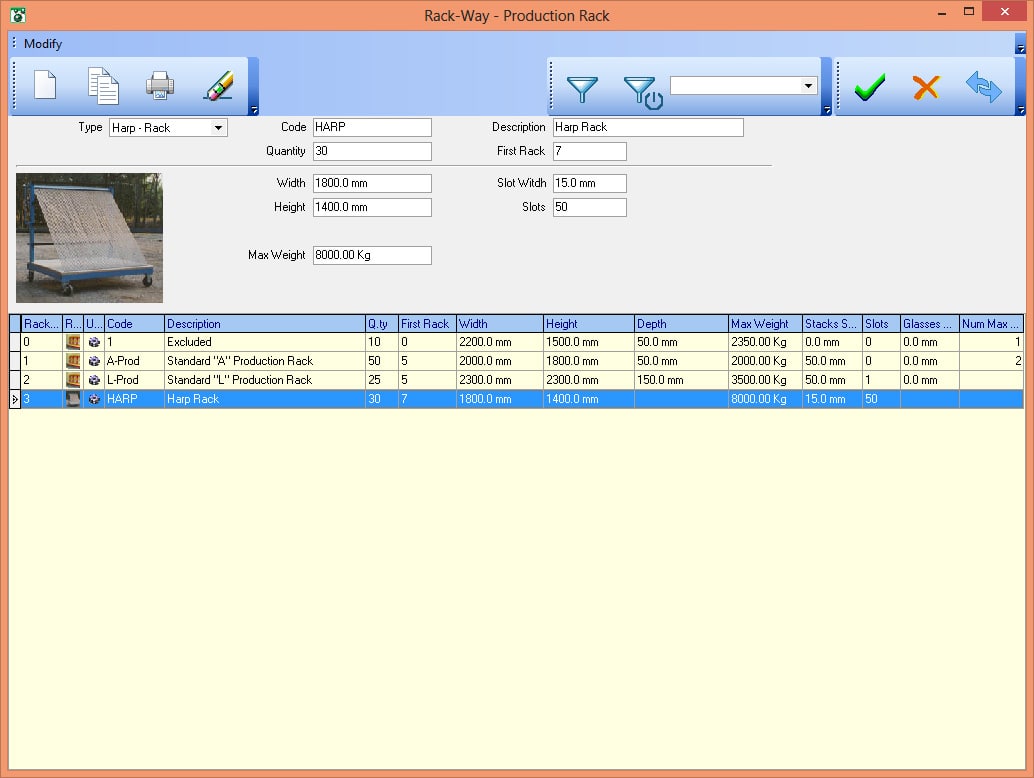1034x778 pixels.
Task: Open the Type dropdown showing Harp - Rack
Action: (218, 128)
